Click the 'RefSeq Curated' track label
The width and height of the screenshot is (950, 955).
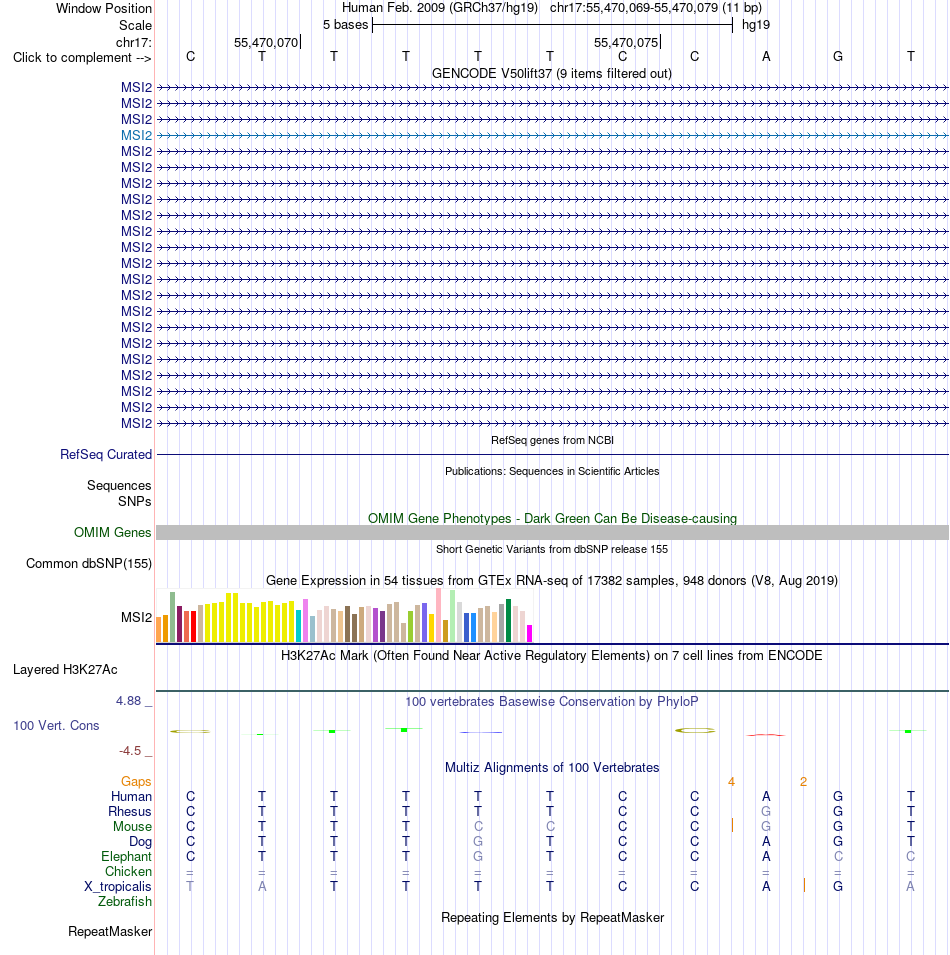tap(106, 454)
